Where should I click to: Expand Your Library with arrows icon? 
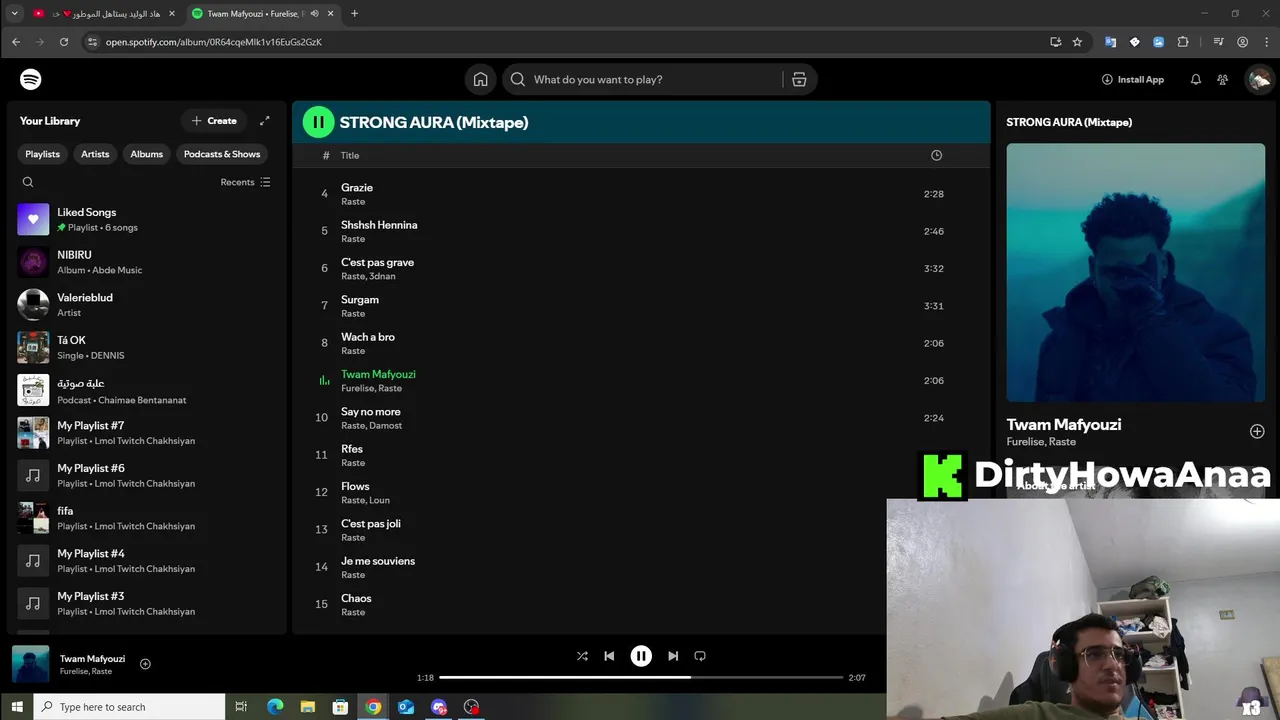pos(264,121)
